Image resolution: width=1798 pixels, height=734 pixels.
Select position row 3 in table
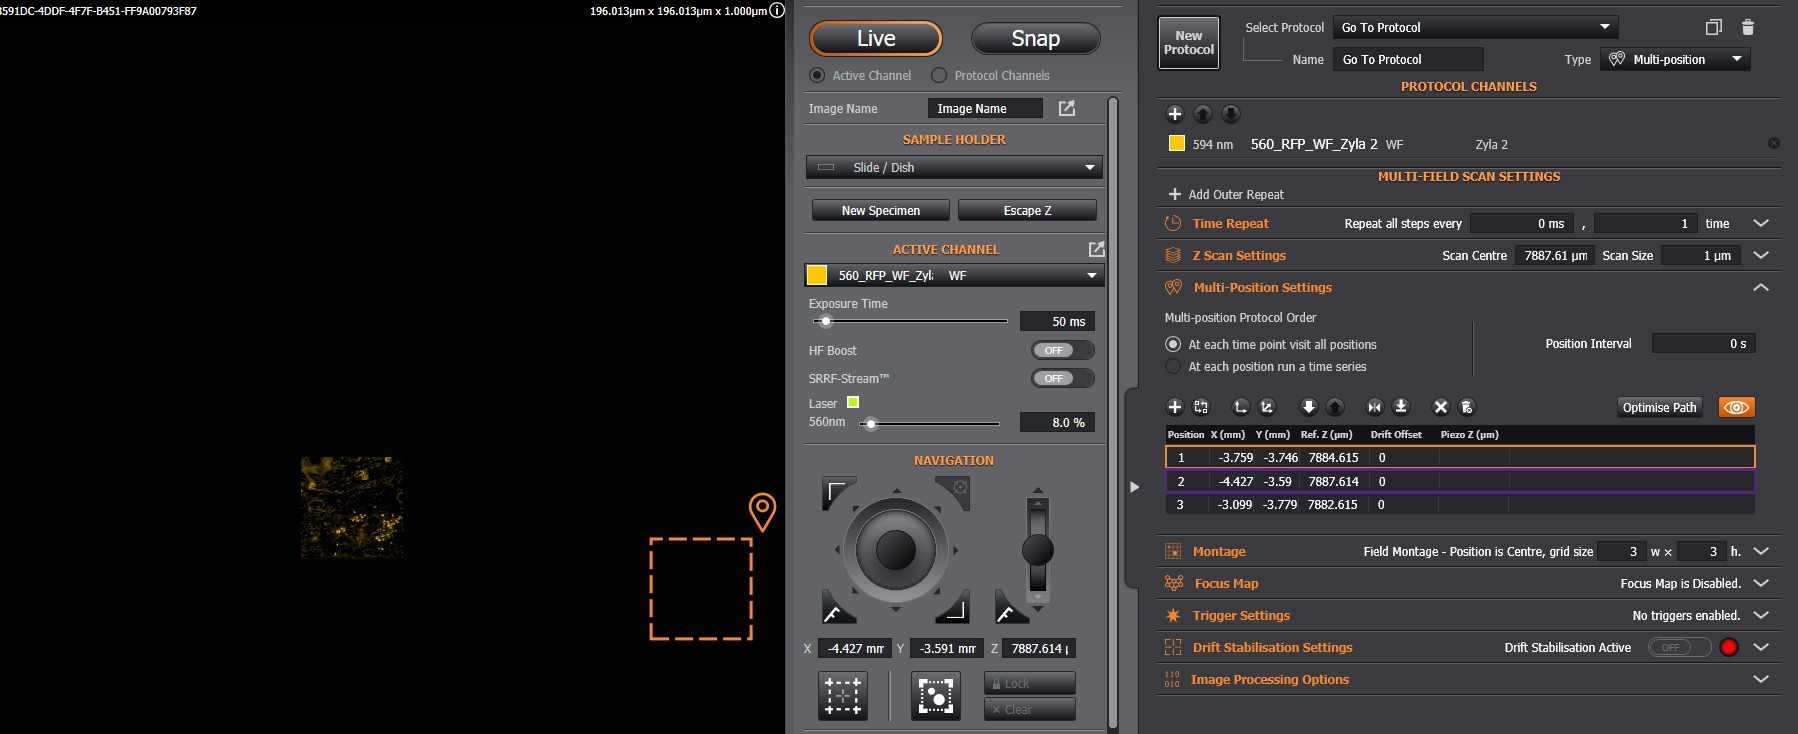coord(1460,505)
